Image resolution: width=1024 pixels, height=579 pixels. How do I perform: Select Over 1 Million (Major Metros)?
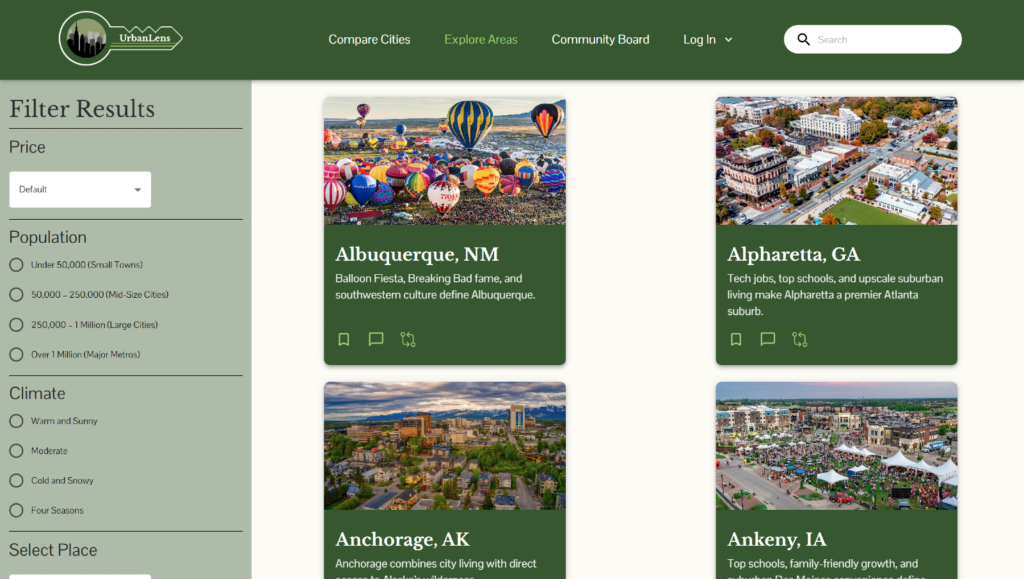pyautogui.click(x=16, y=355)
